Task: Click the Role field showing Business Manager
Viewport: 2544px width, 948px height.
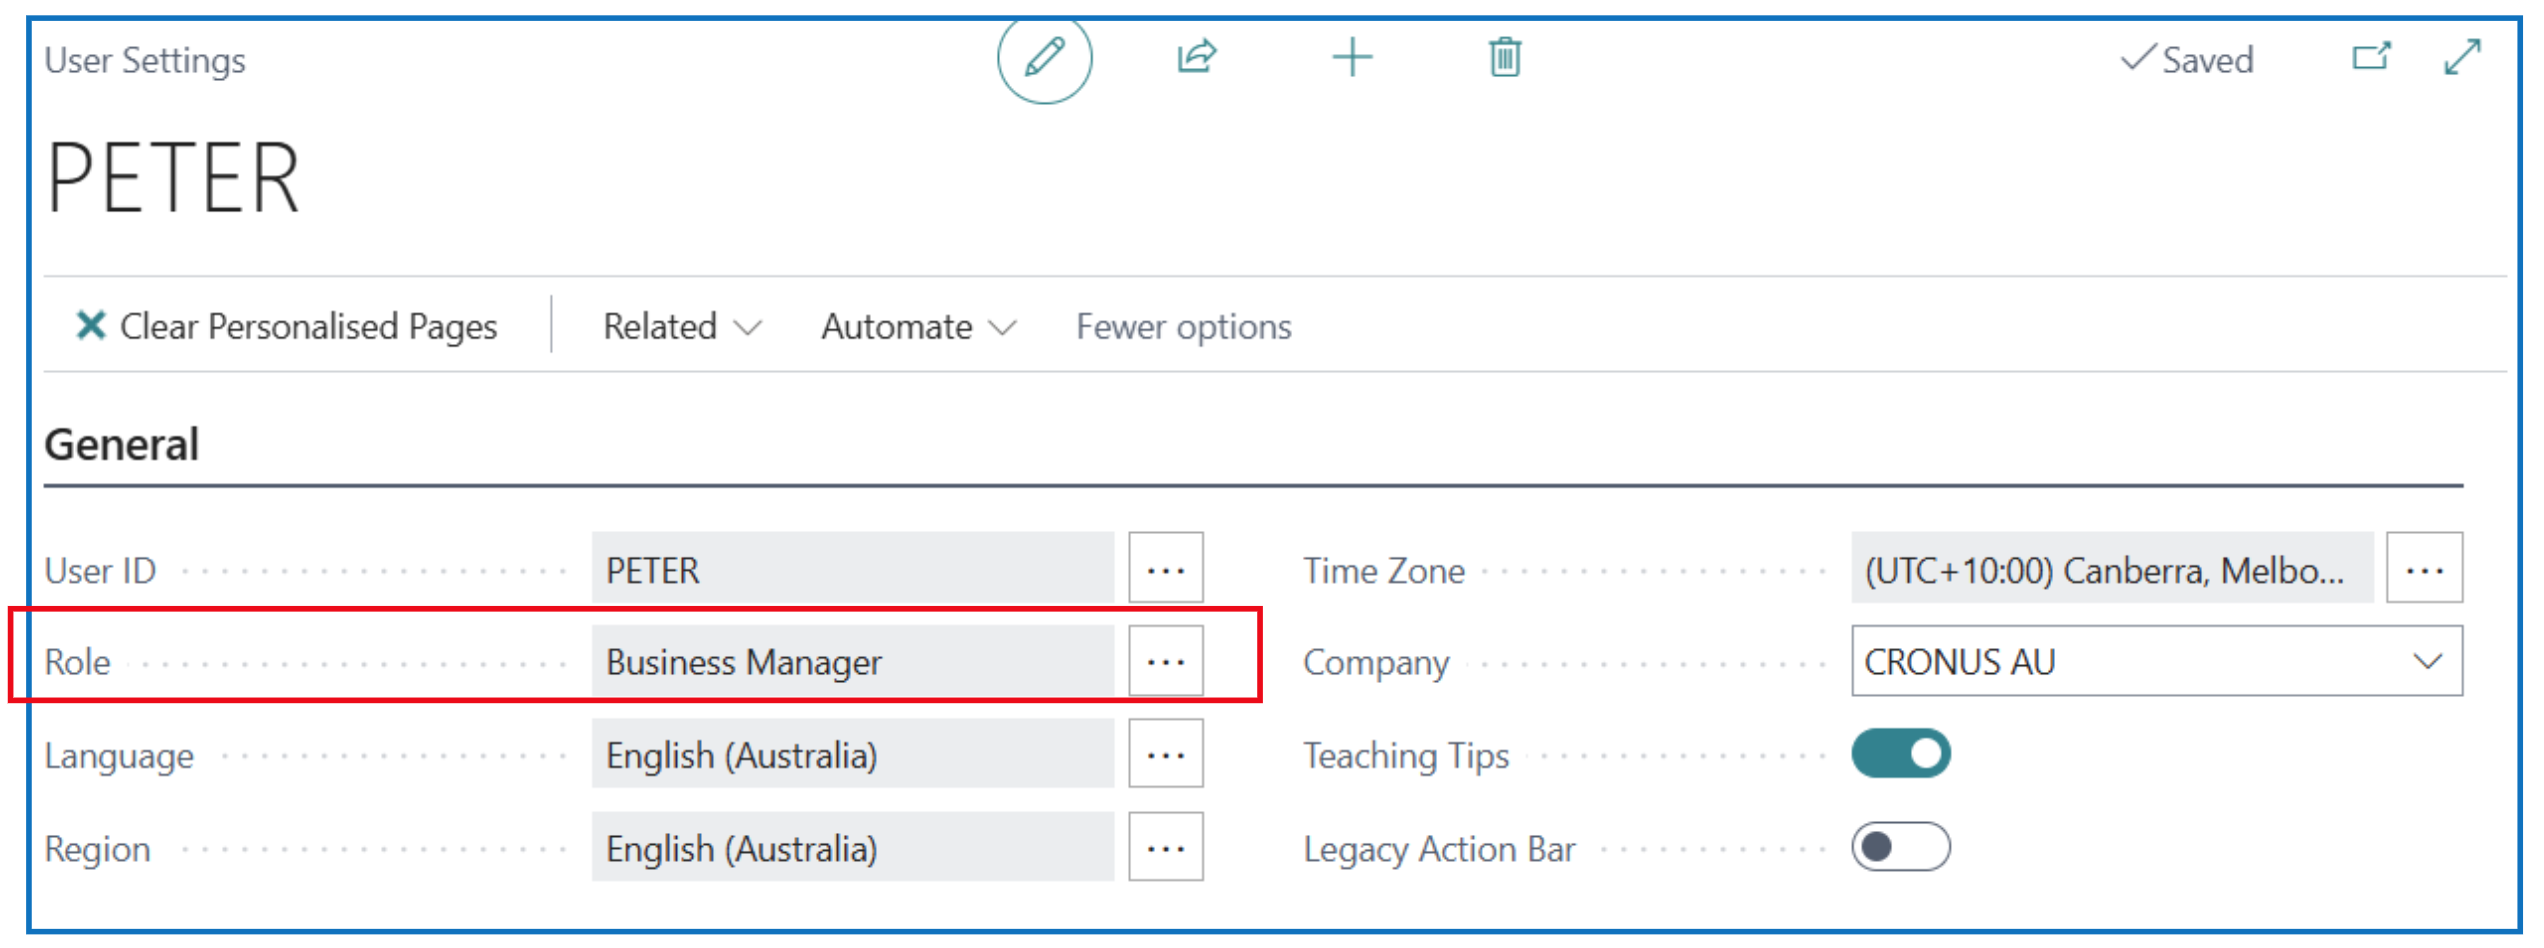Action: click(852, 661)
